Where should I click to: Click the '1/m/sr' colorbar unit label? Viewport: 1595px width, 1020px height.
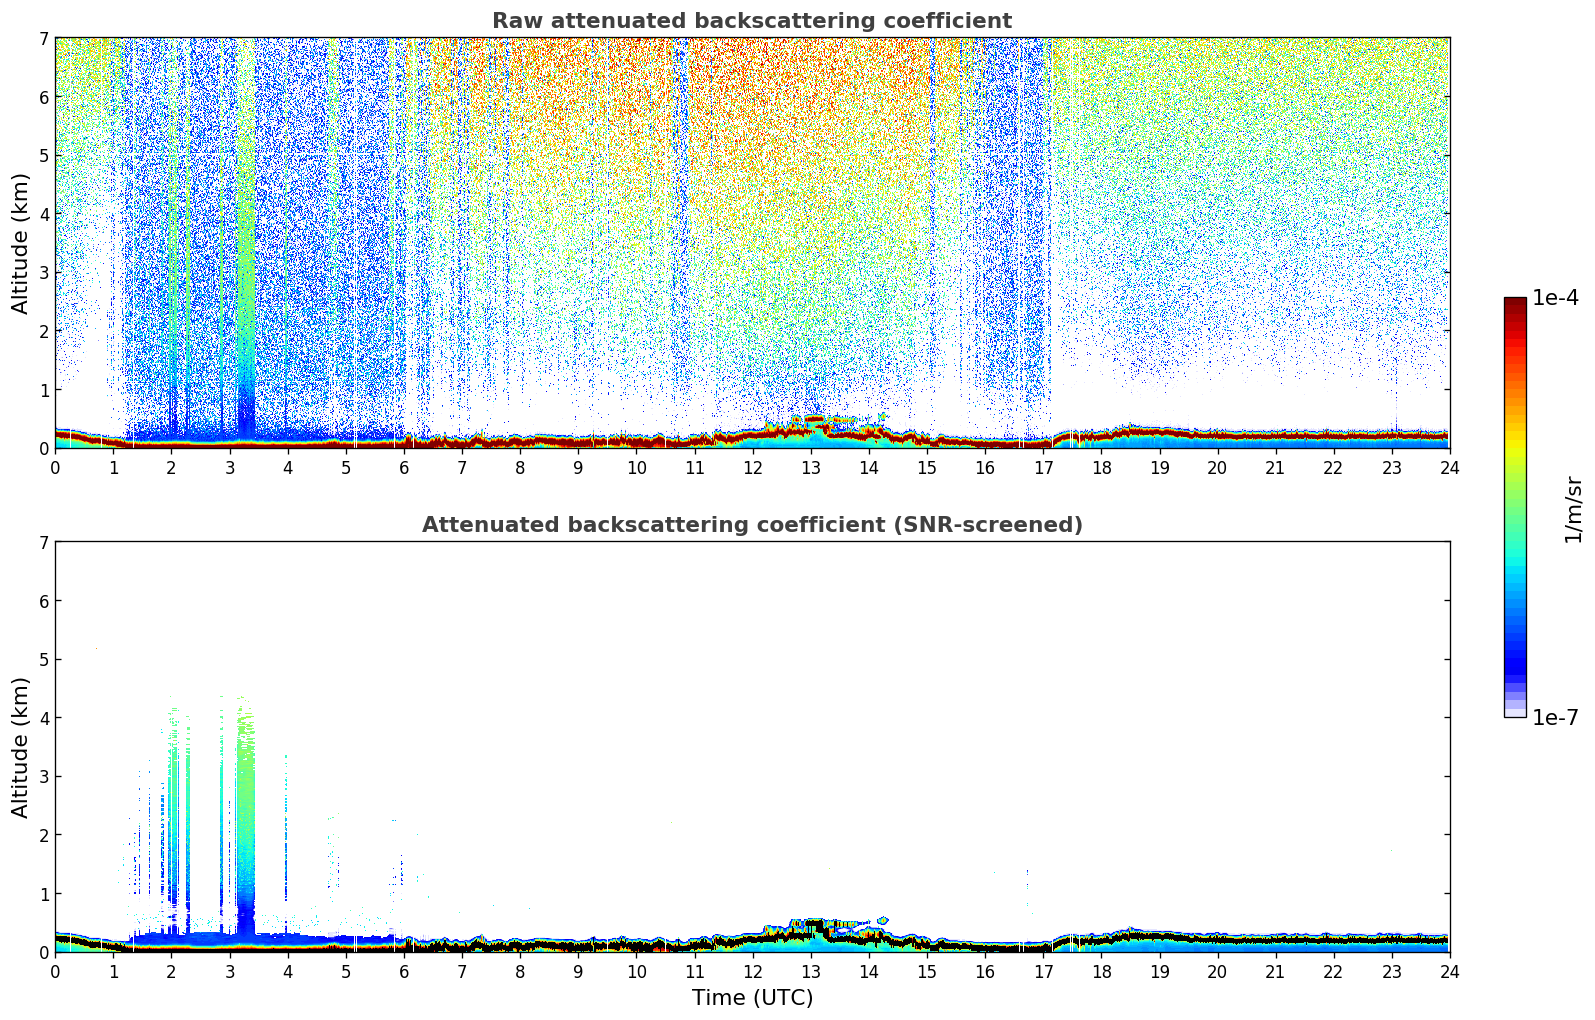click(1574, 508)
